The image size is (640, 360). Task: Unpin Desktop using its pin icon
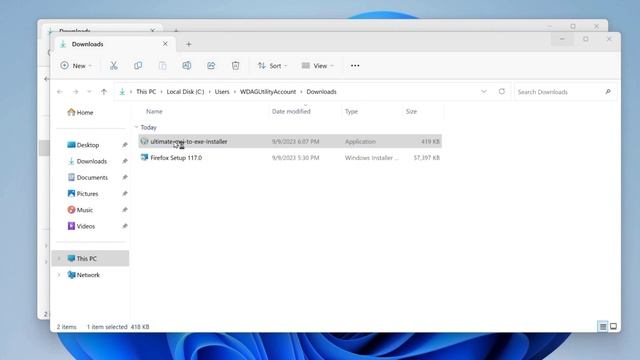click(124, 145)
